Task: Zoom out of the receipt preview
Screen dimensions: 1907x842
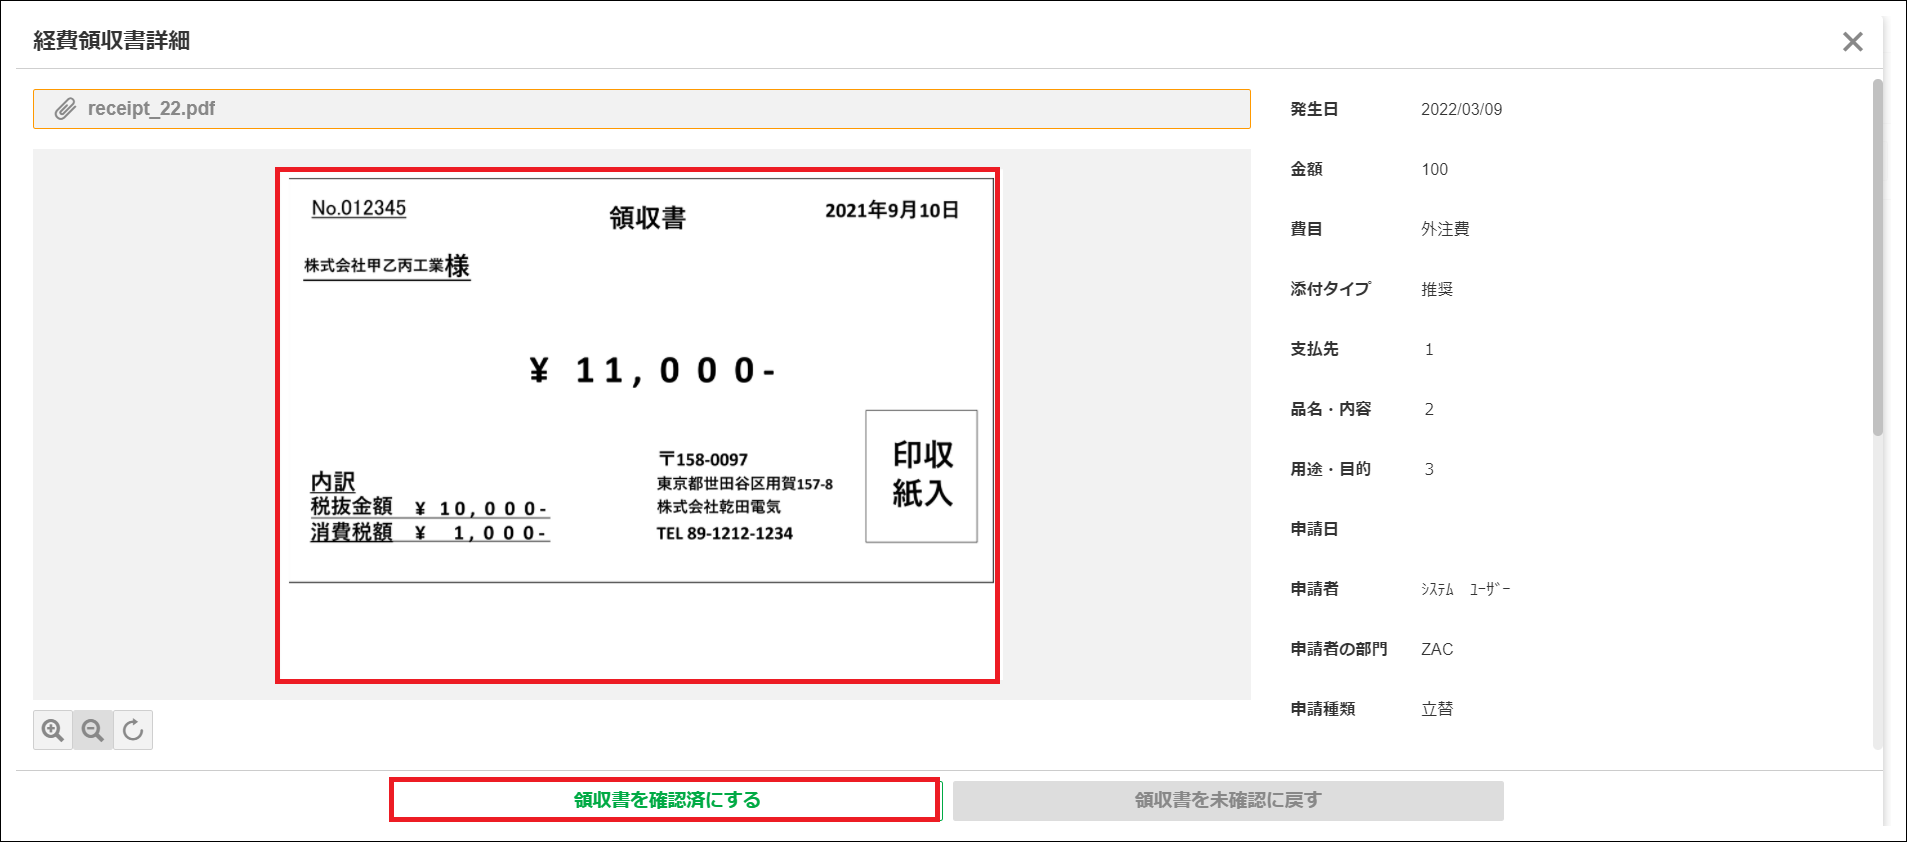Action: tap(93, 730)
